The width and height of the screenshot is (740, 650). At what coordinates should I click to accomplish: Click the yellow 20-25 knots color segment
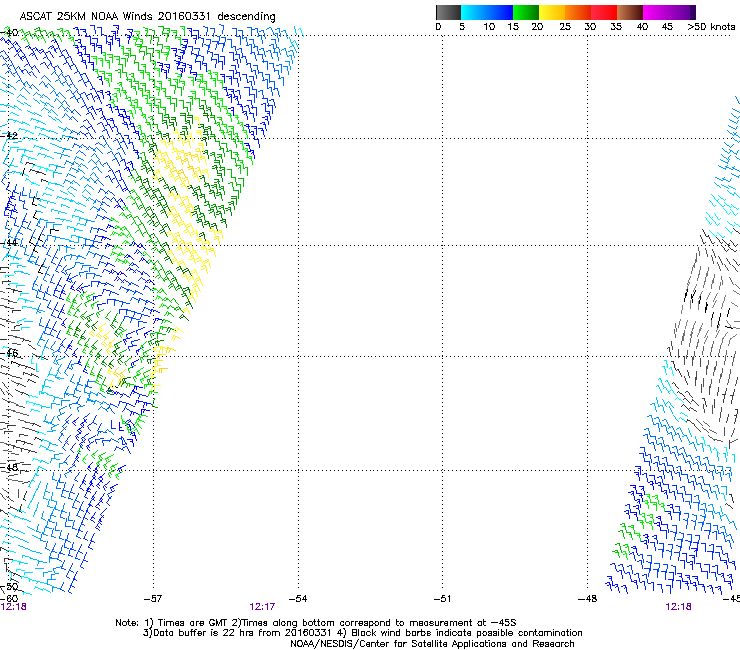tap(552, 12)
